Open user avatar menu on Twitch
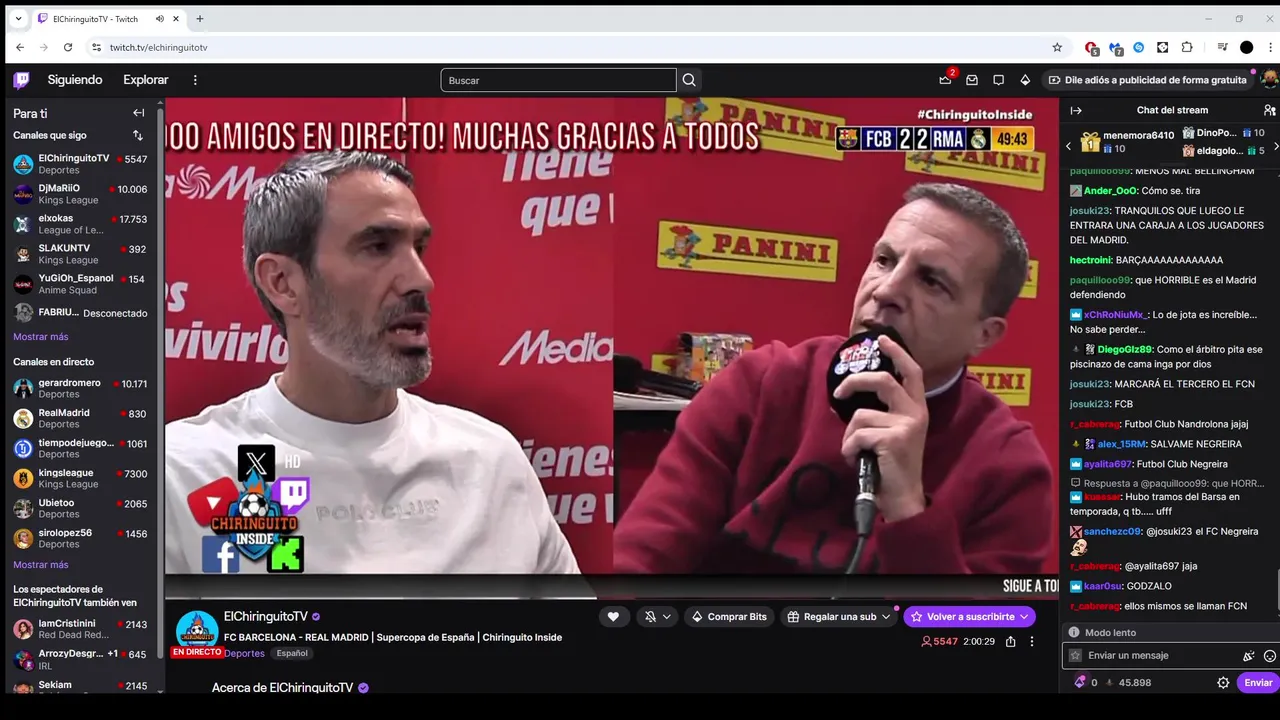This screenshot has width=1280, height=720. pyautogui.click(x=1269, y=80)
